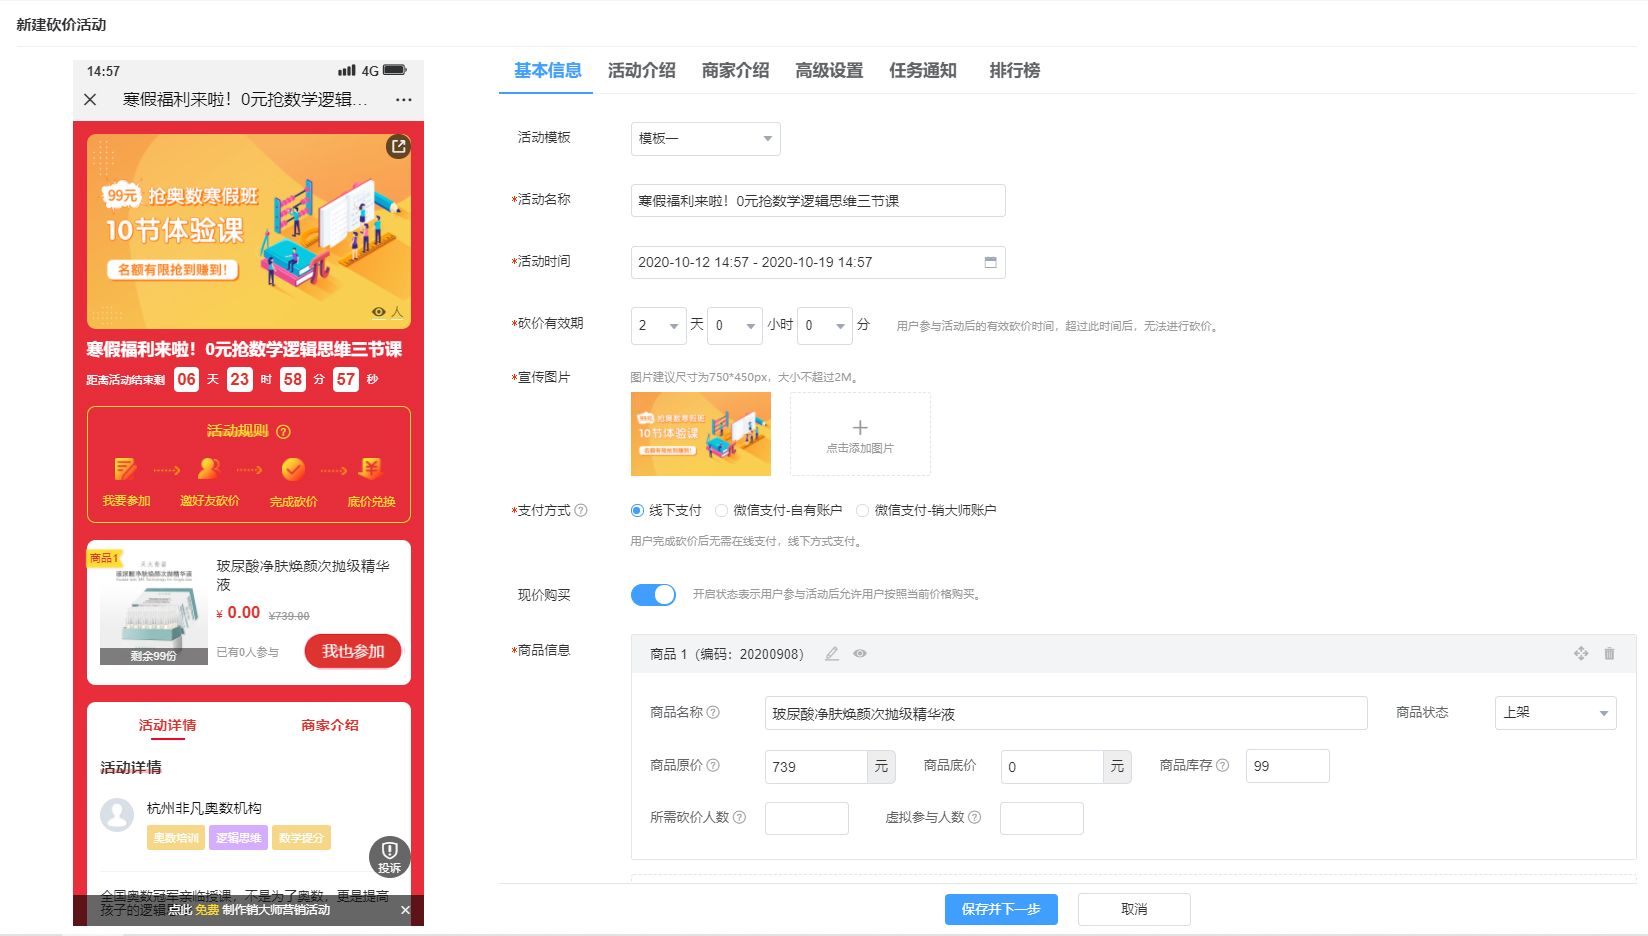Click the 投诉 complaint shield icon

click(390, 856)
